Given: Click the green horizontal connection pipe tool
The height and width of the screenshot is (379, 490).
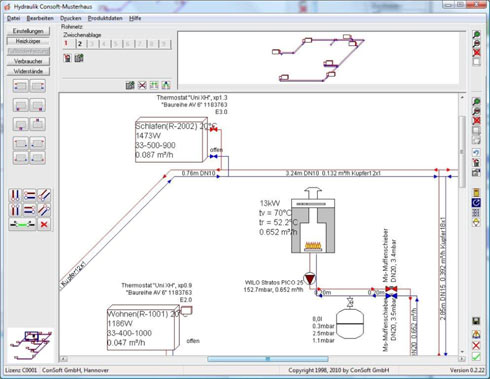Looking at the screenshot, I should [22, 224].
